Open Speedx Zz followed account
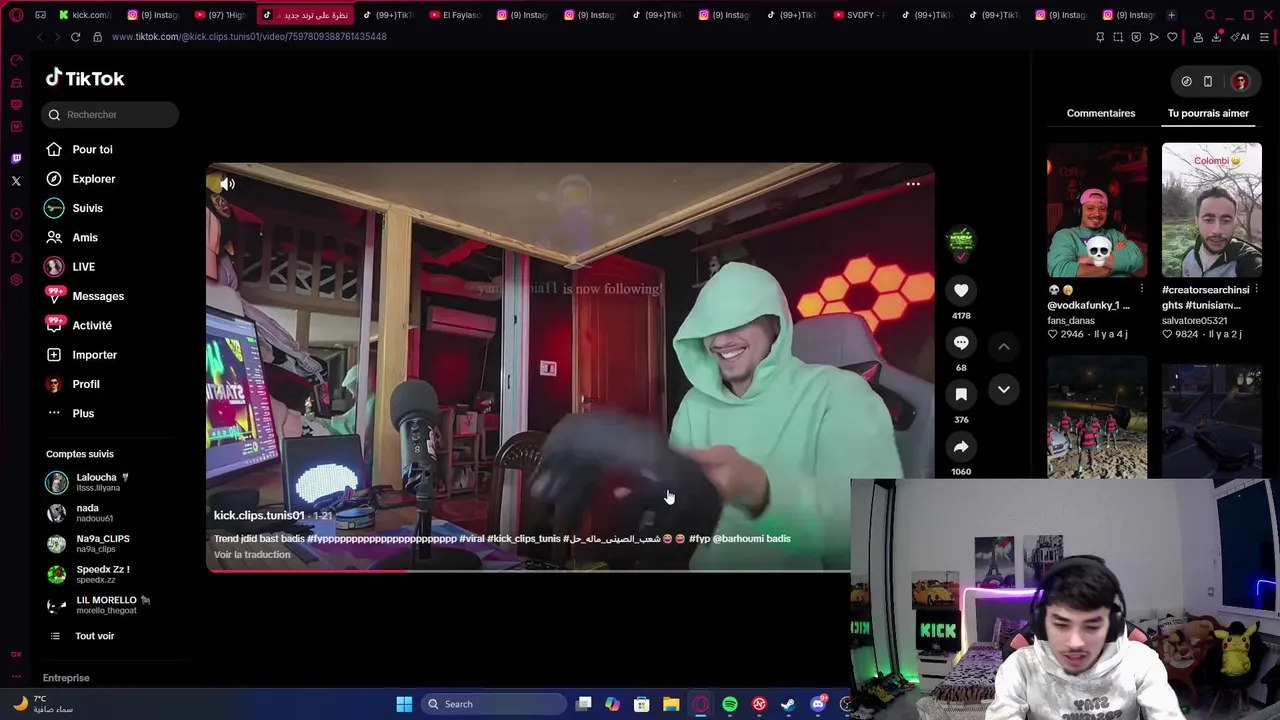The width and height of the screenshot is (1280, 720). [x=88, y=575]
